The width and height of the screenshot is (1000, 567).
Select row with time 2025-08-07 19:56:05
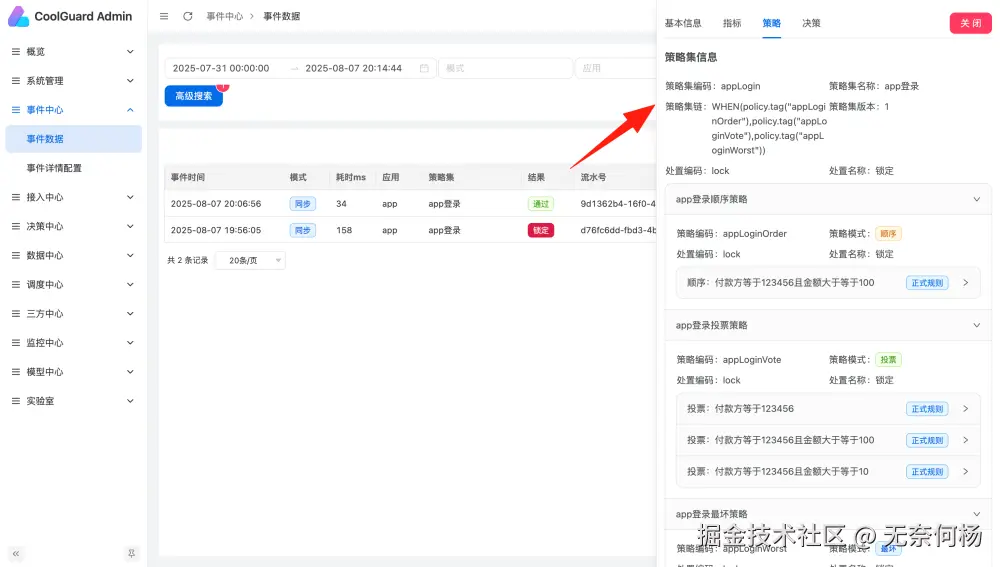pyautogui.click(x=410, y=230)
